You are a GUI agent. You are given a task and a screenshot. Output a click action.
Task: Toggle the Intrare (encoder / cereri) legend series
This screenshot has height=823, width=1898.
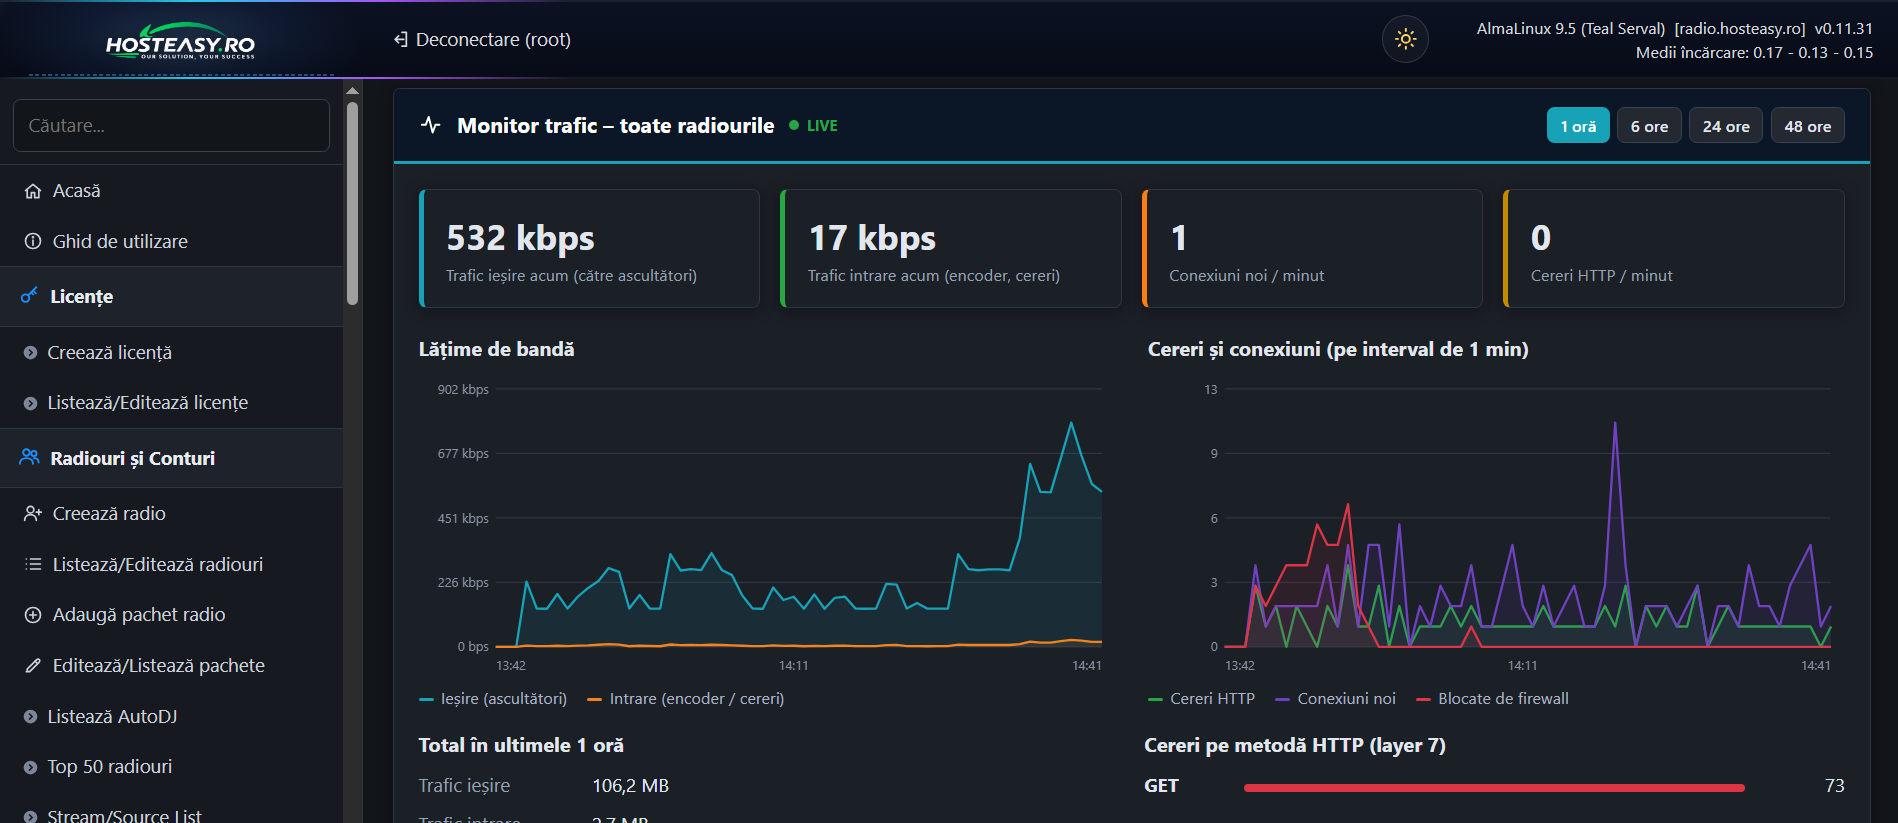pyautogui.click(x=686, y=699)
